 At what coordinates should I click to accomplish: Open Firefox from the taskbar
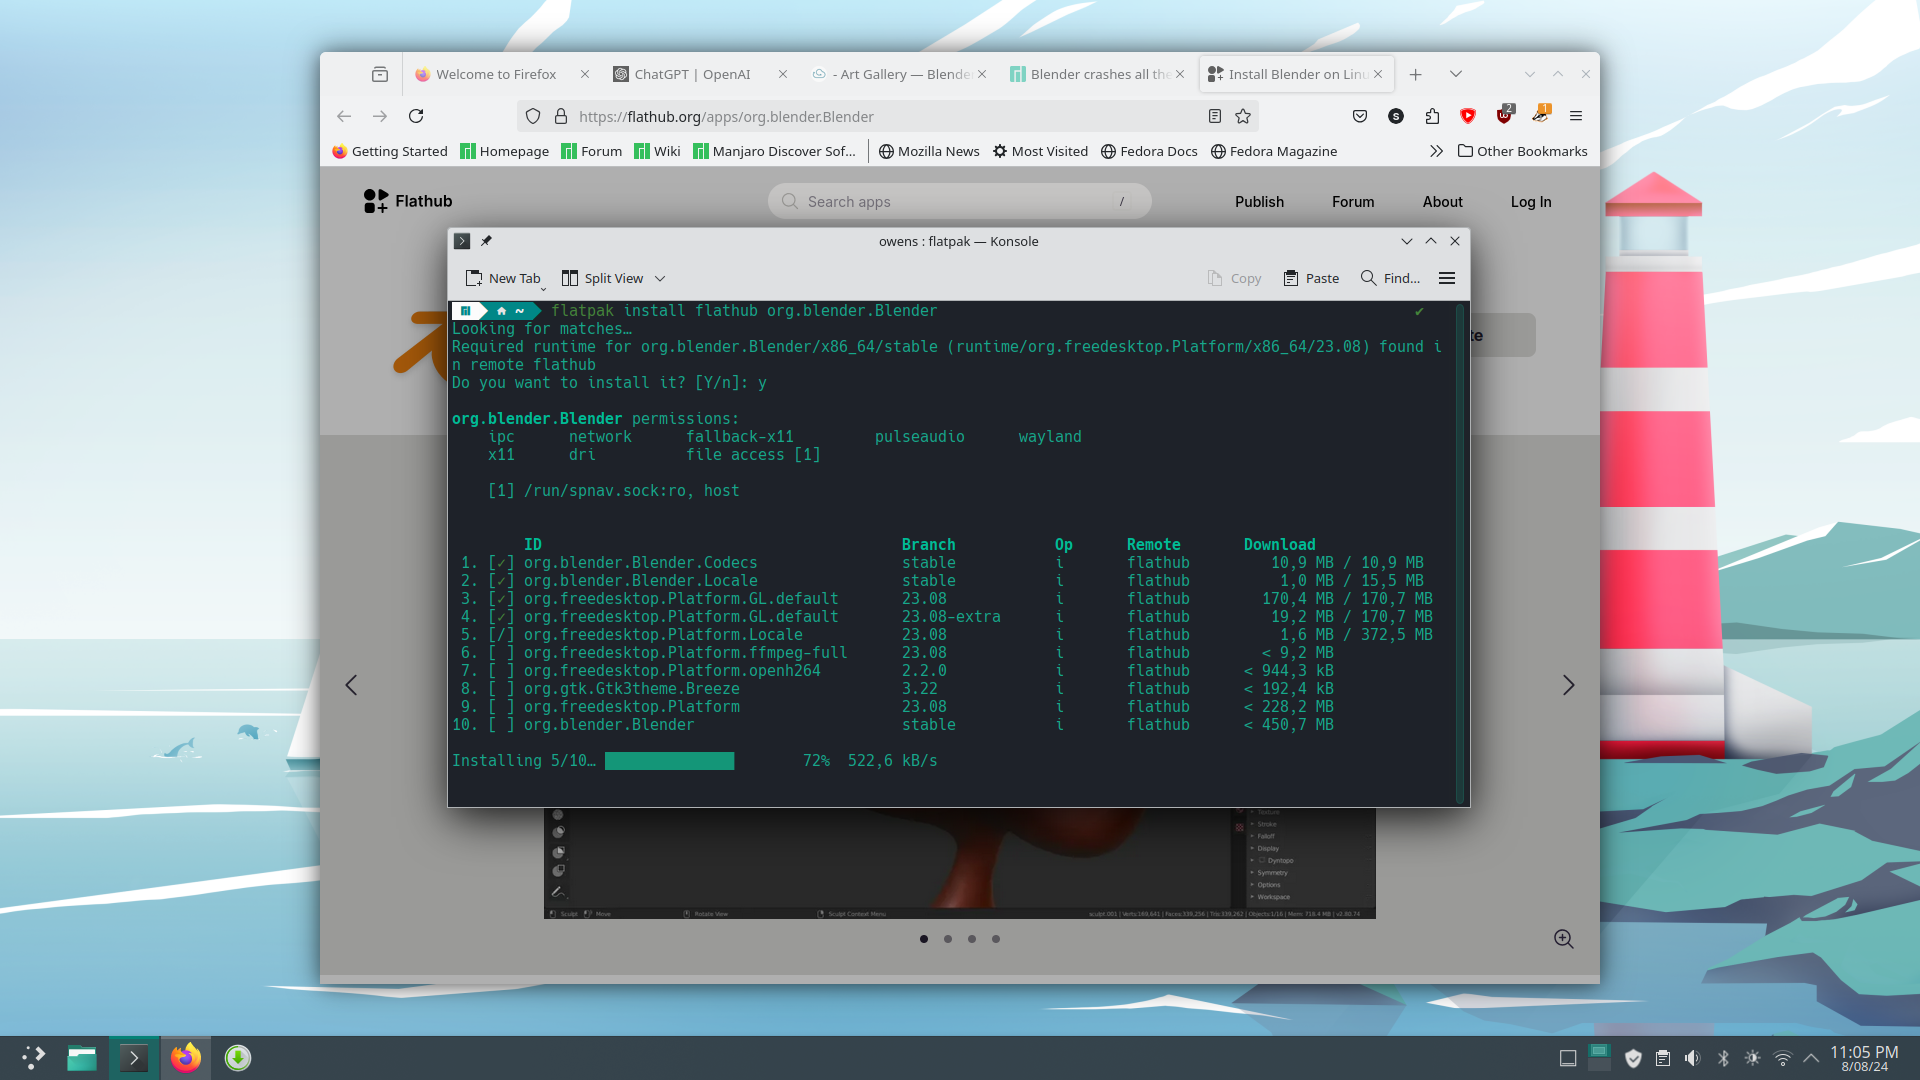click(x=185, y=1058)
